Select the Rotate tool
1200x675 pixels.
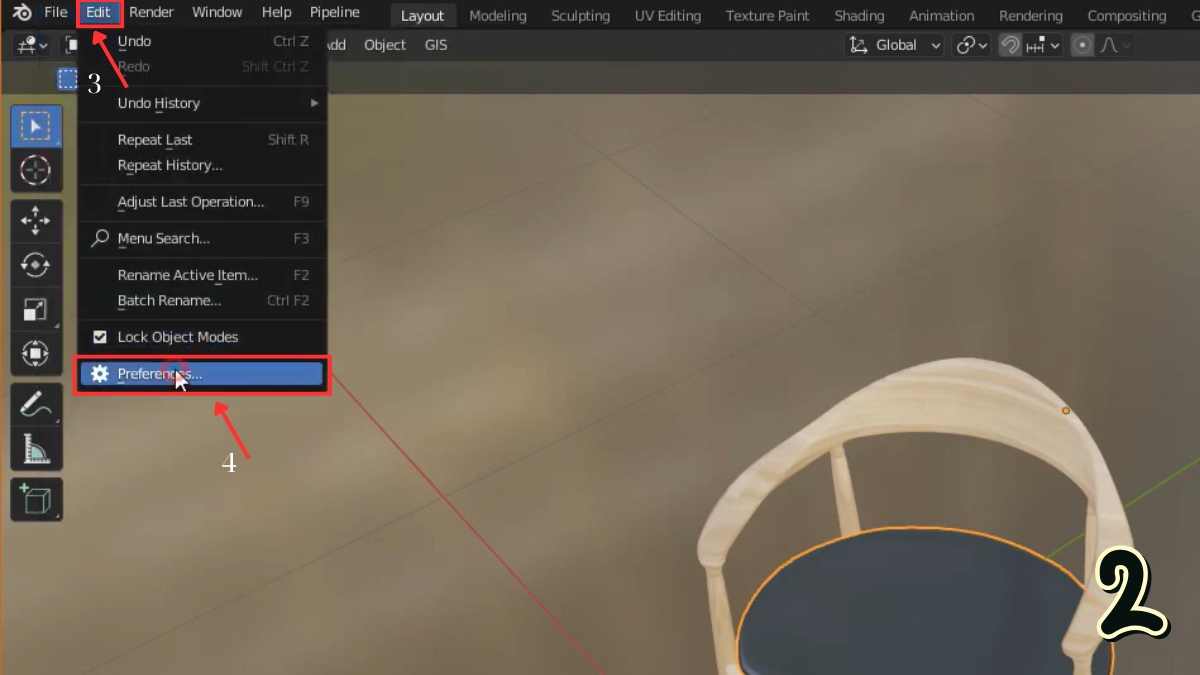tap(36, 265)
